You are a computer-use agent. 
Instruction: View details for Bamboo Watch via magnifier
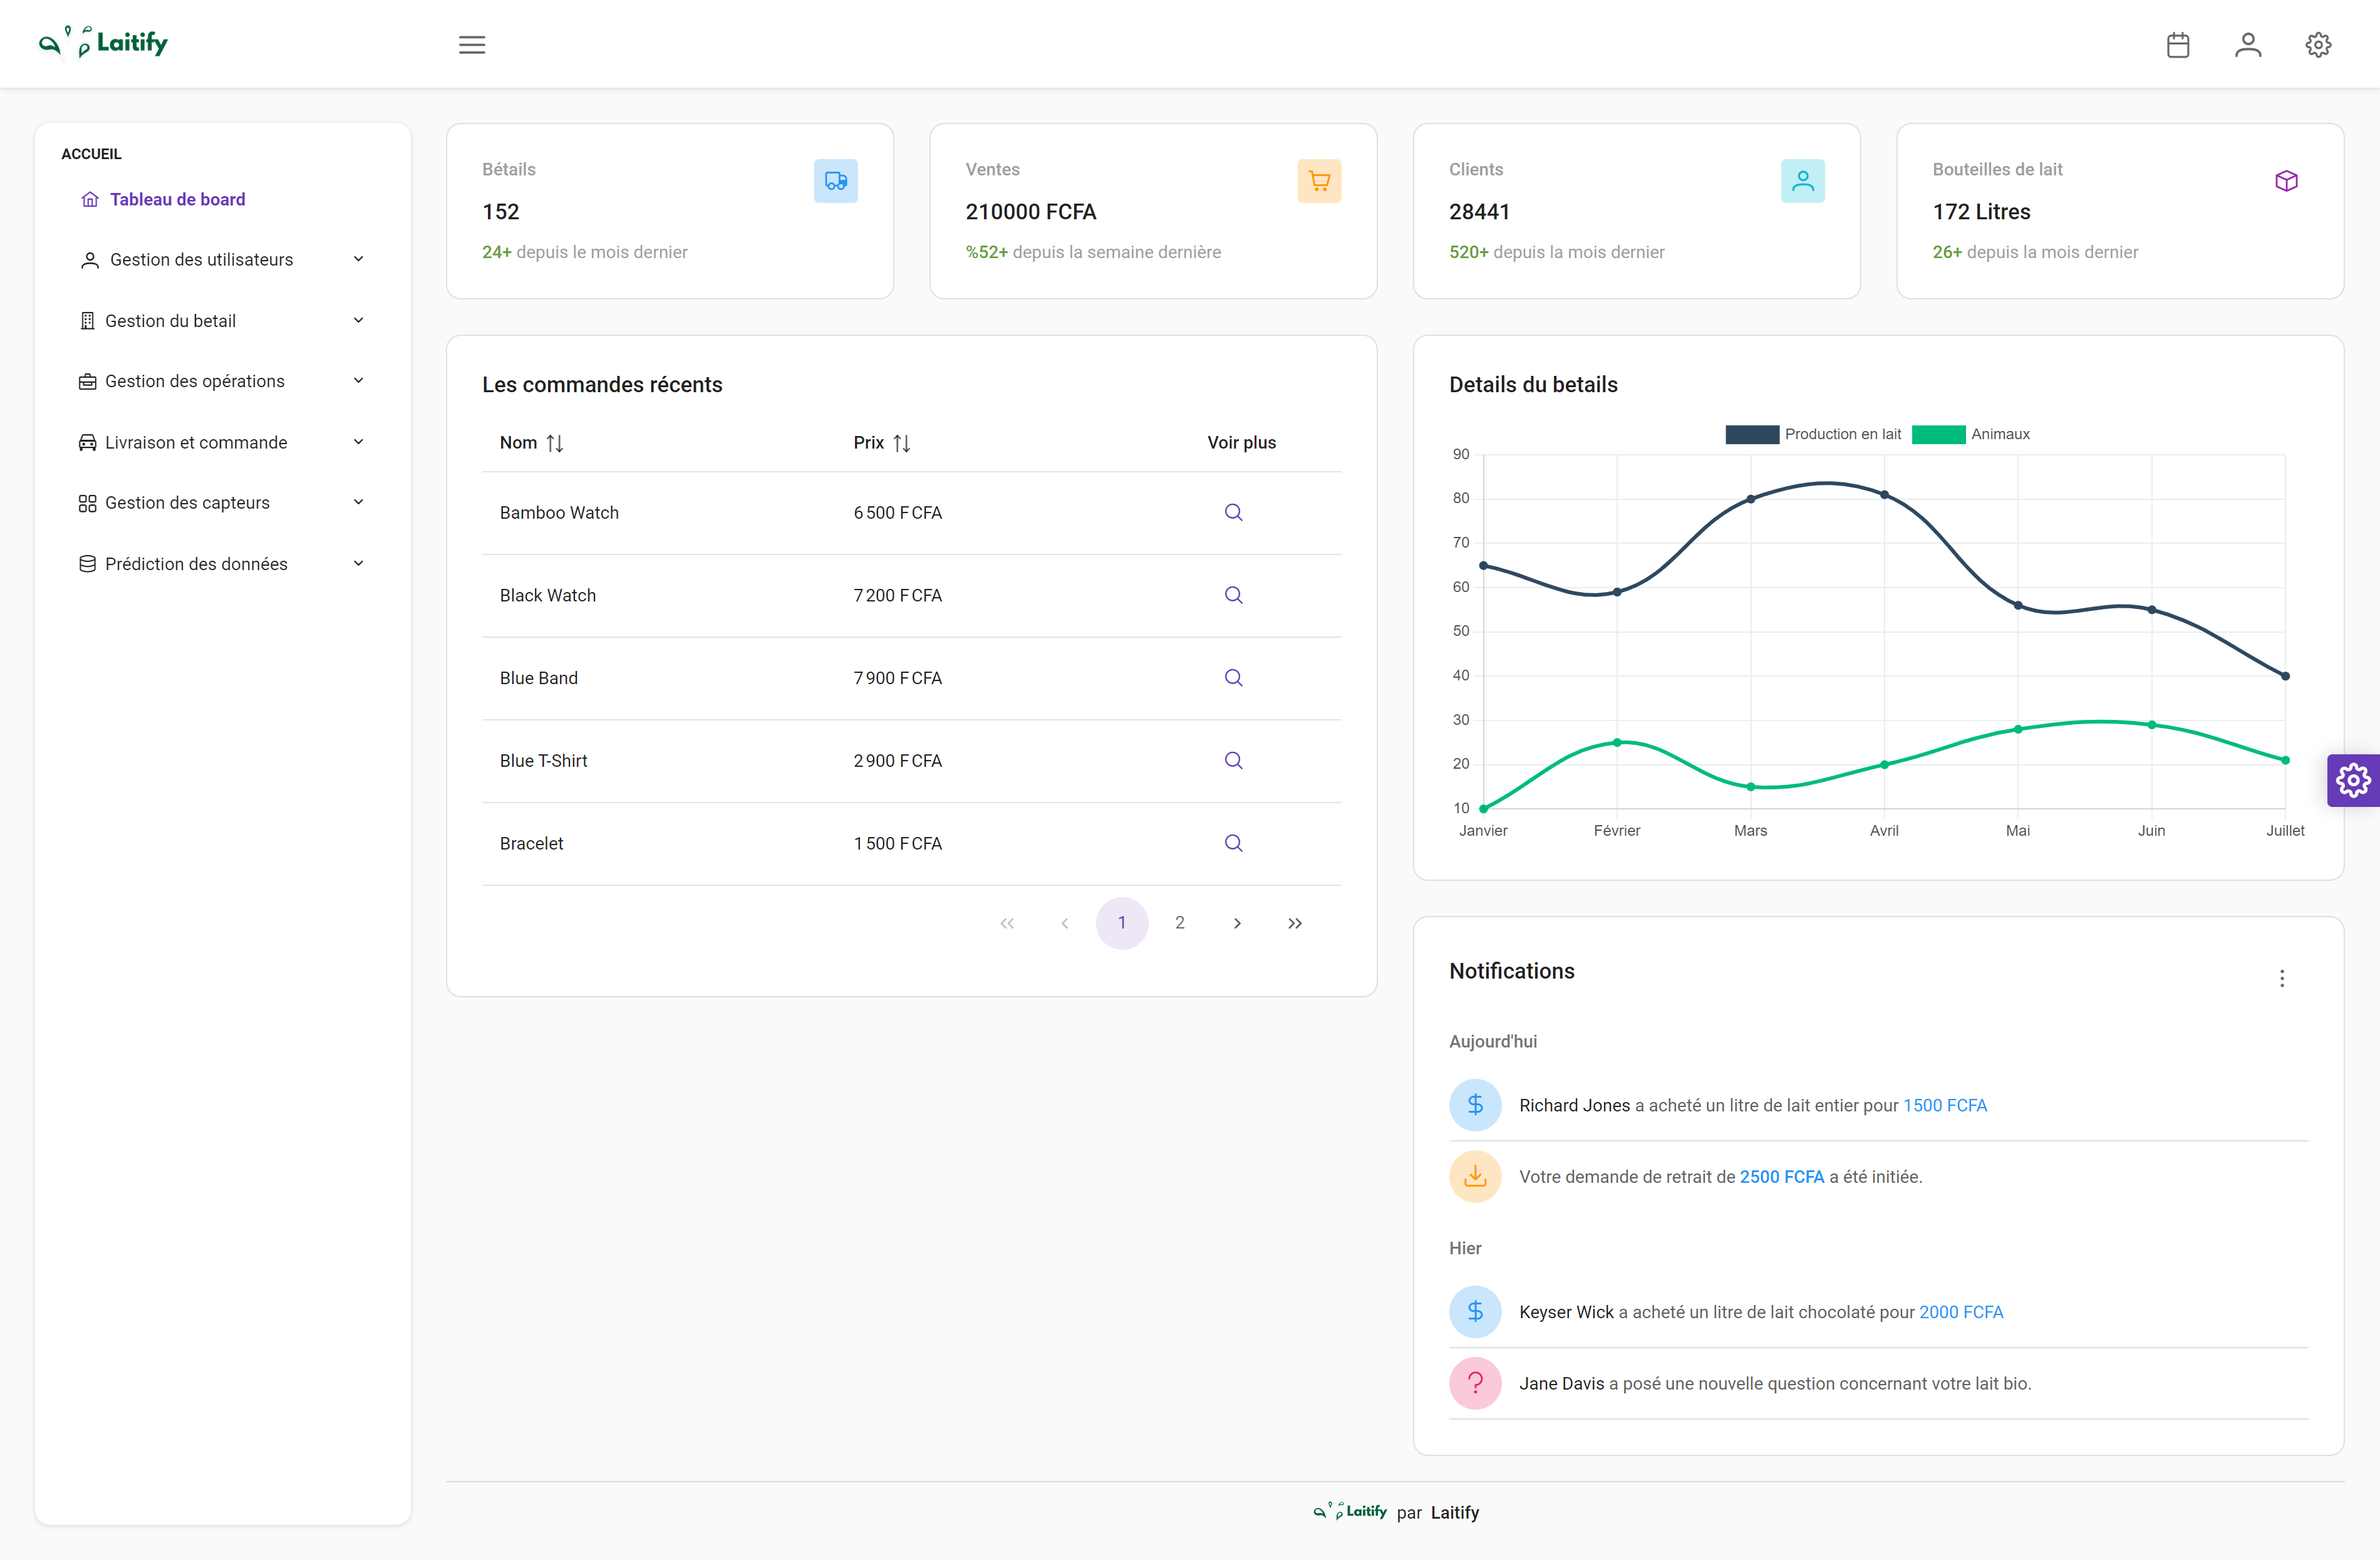(x=1234, y=512)
